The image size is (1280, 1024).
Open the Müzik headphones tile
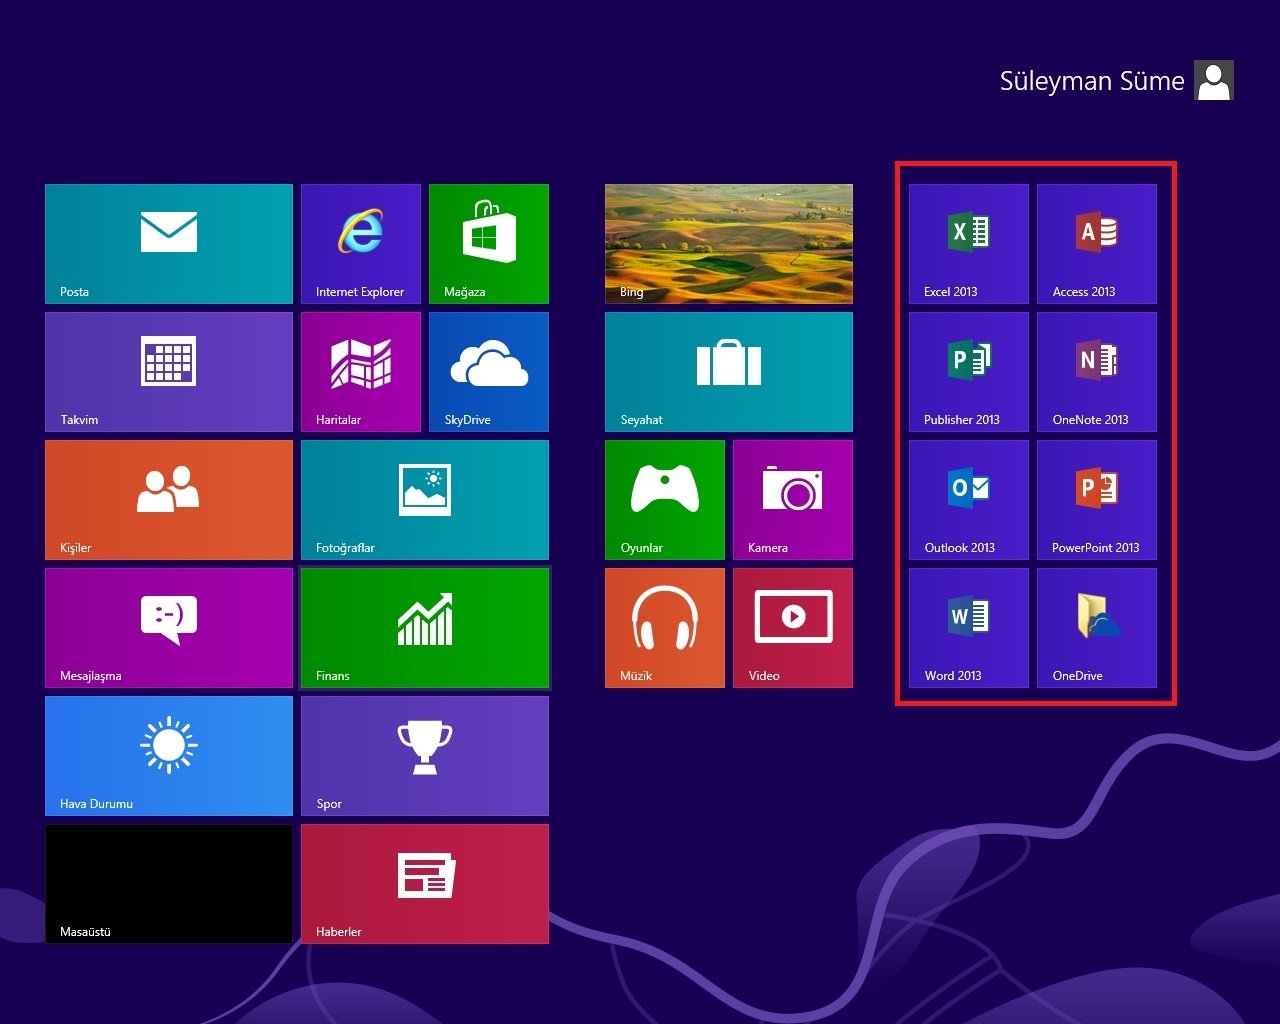click(664, 627)
